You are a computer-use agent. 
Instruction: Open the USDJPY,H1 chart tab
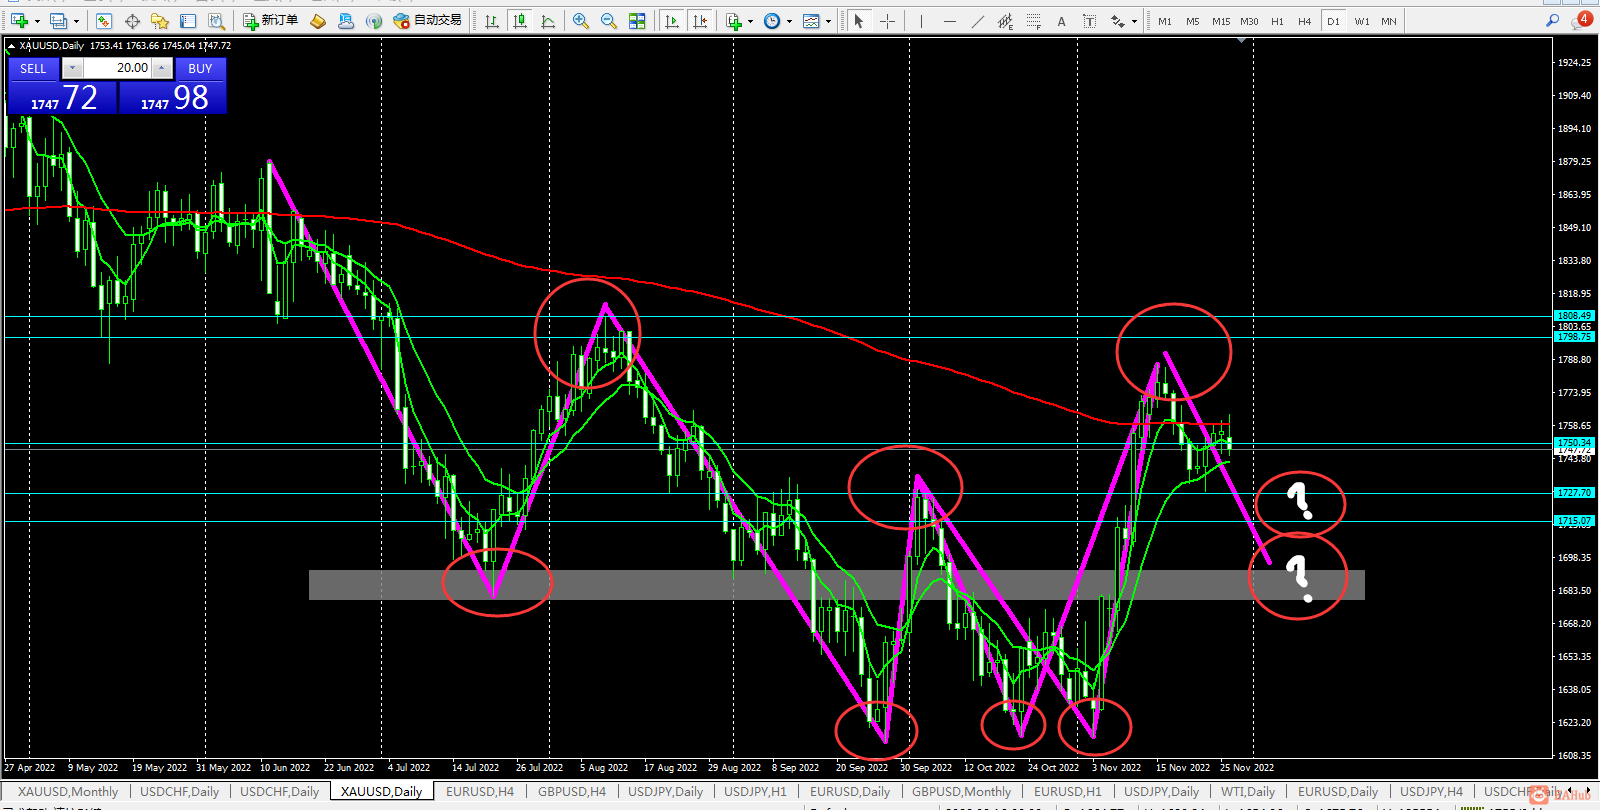pos(756,791)
